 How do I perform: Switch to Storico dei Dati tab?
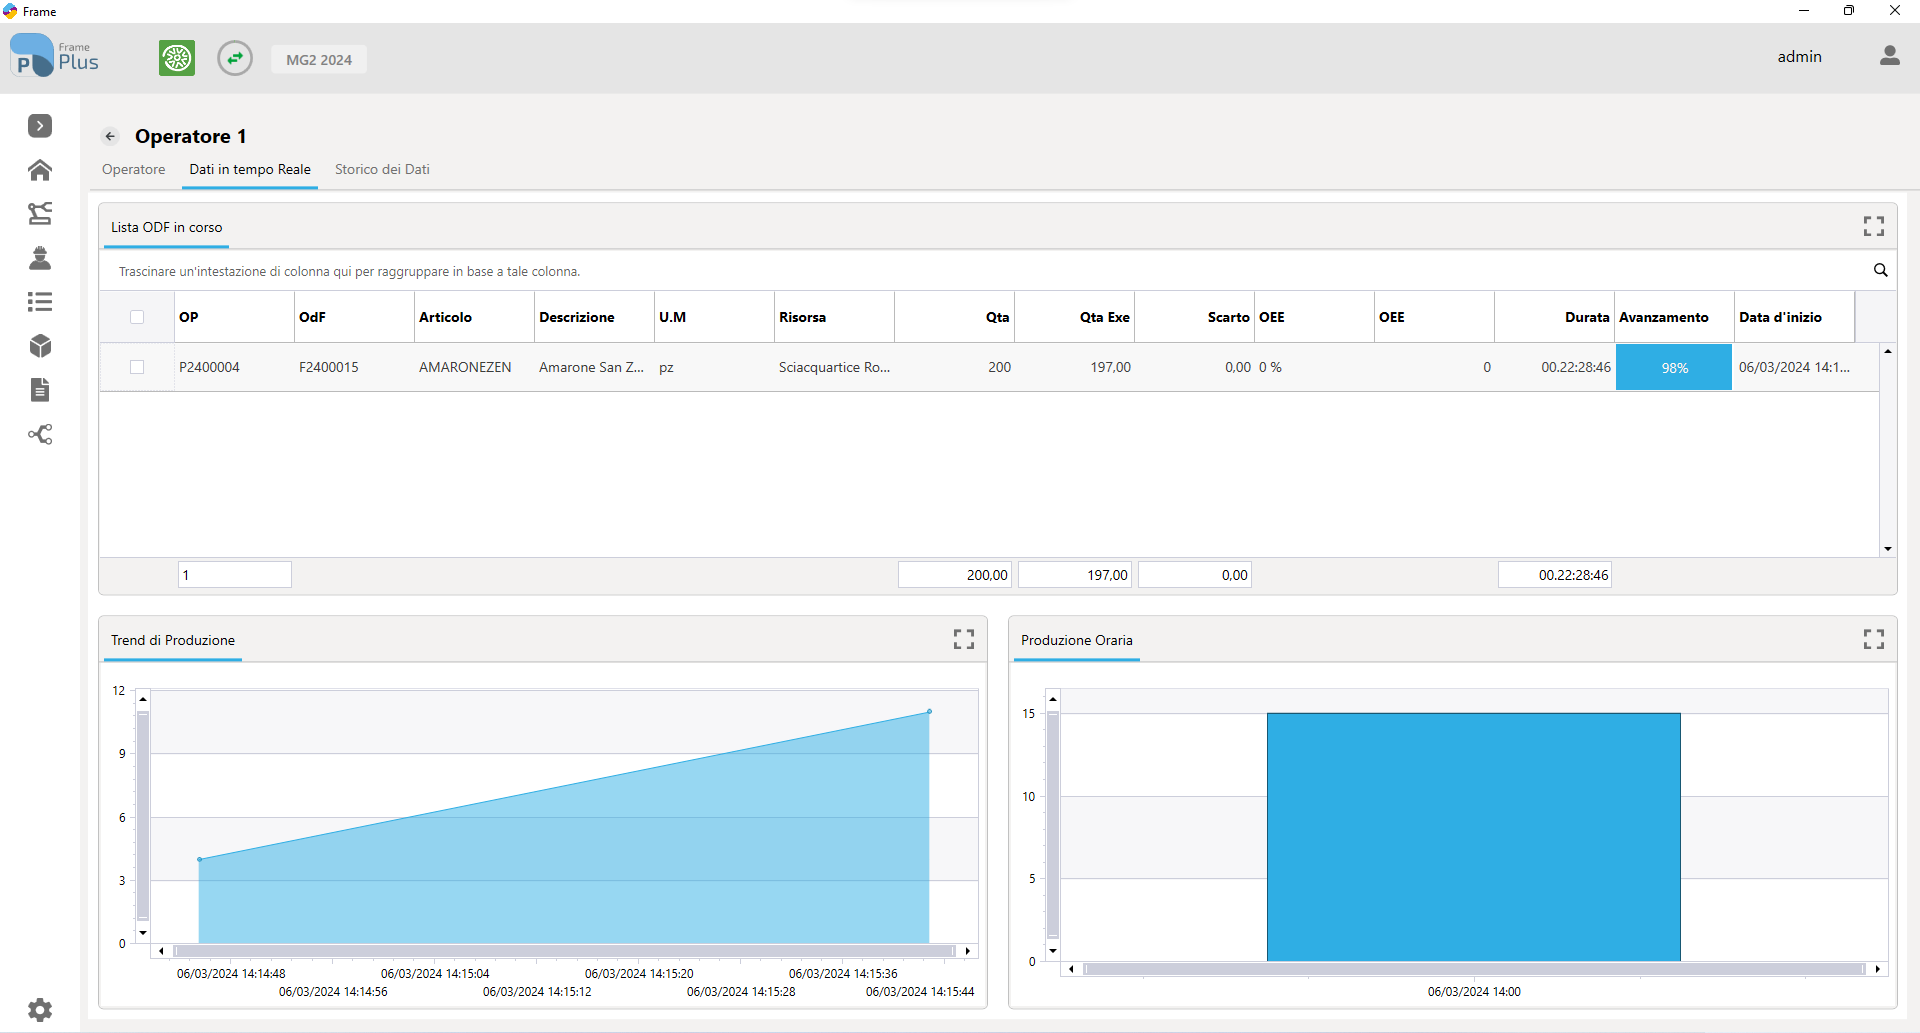(x=382, y=169)
